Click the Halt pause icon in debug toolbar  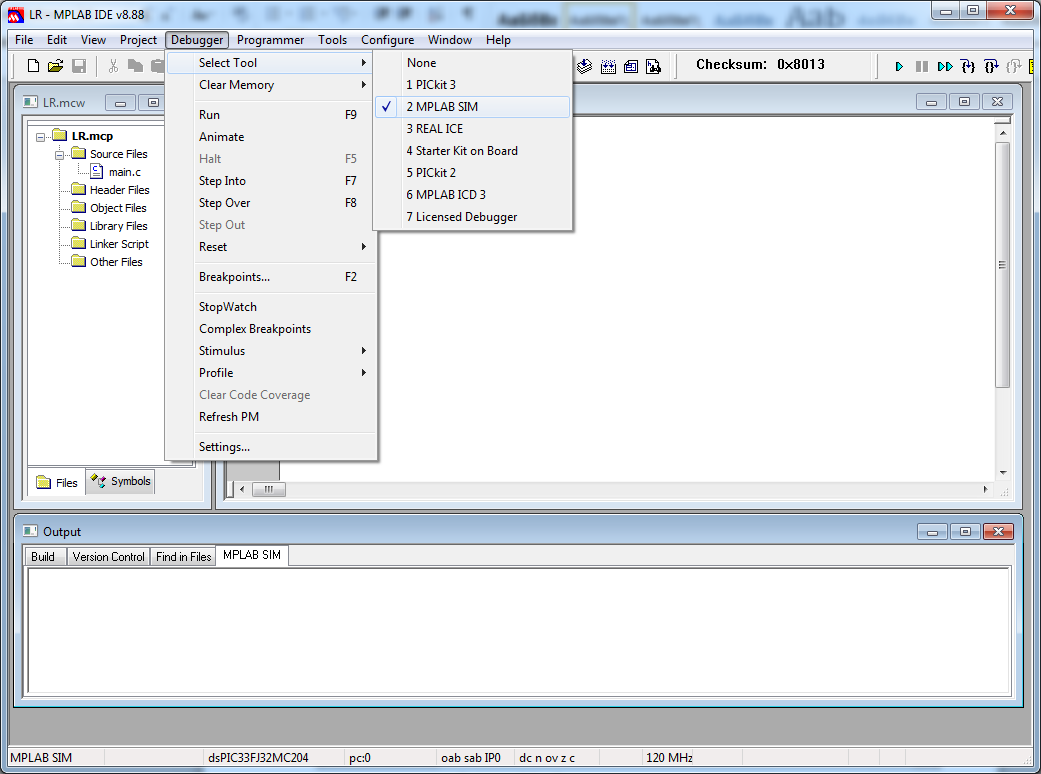pyautogui.click(x=921, y=66)
